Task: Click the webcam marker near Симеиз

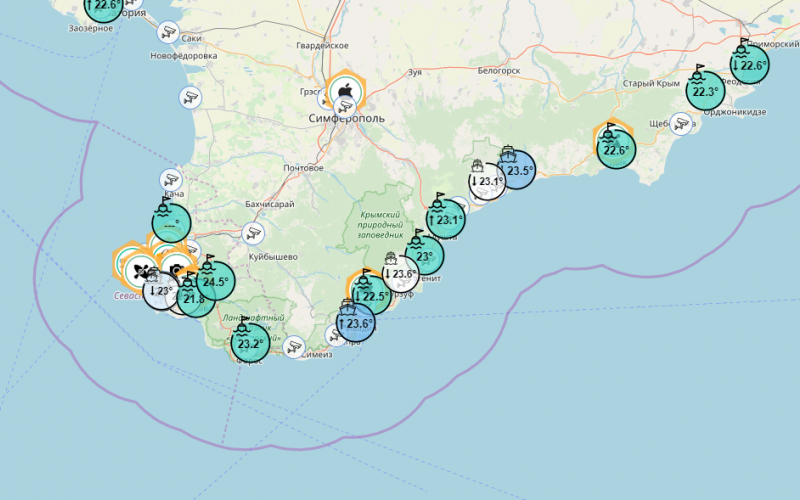Action: tap(293, 347)
